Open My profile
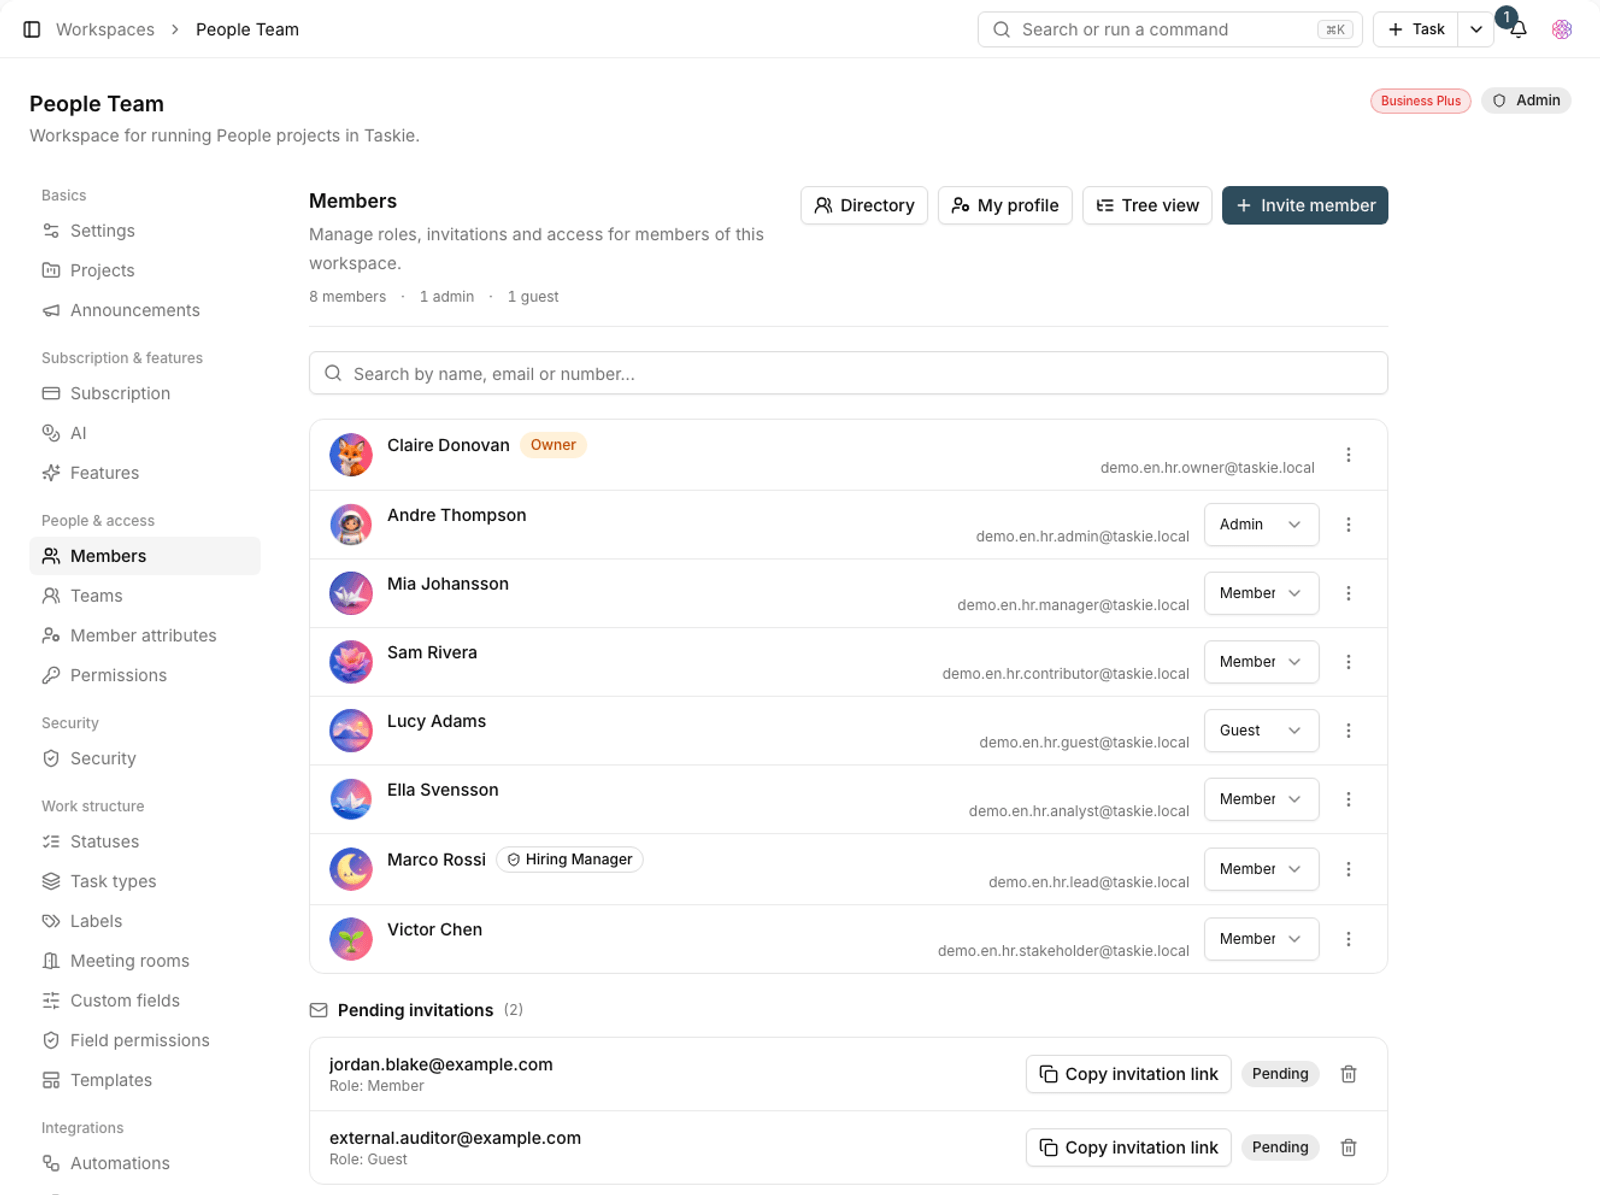Image resolution: width=1600 pixels, height=1195 pixels. (1005, 205)
